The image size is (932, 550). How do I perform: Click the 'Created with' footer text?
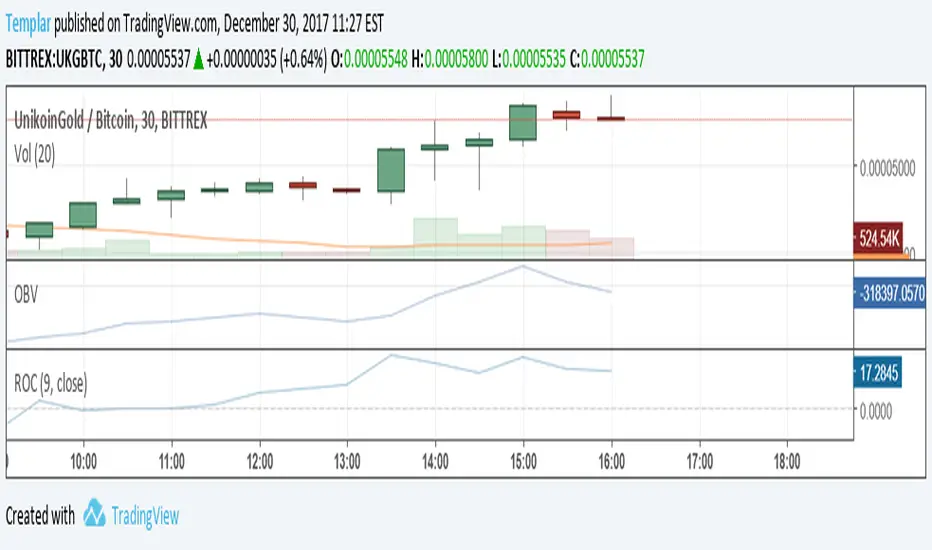pos(40,516)
